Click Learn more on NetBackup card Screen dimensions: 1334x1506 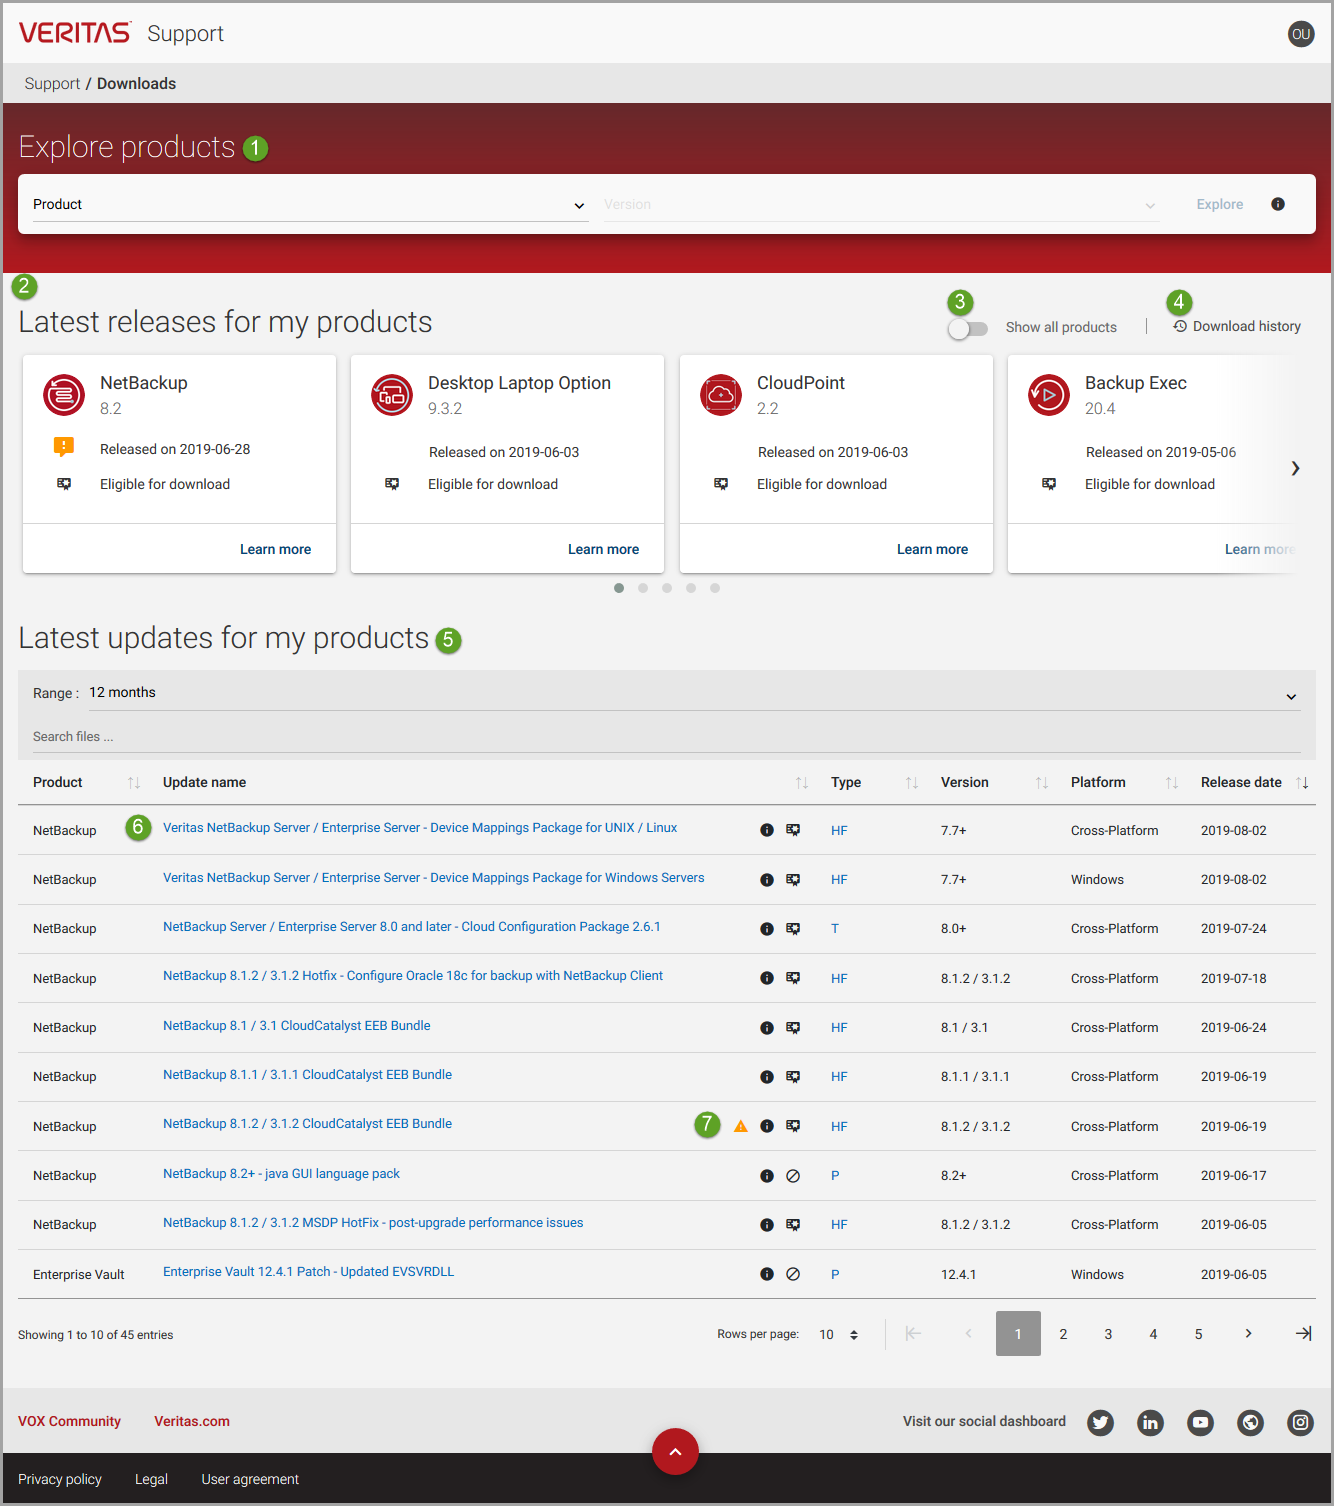pos(275,549)
